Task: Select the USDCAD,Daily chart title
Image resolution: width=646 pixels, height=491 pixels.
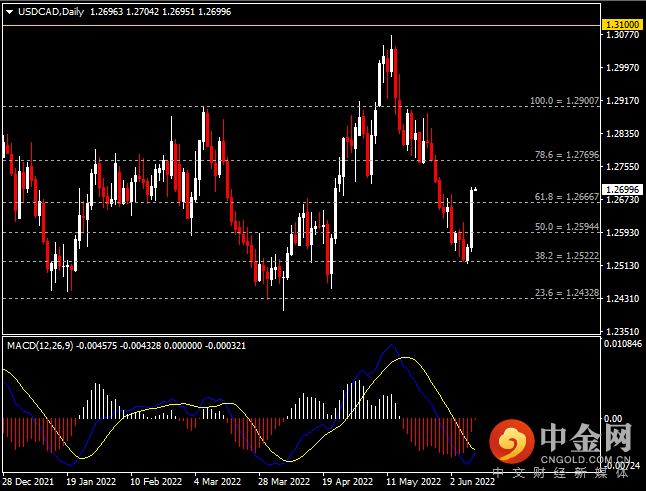Action: [x=51, y=12]
